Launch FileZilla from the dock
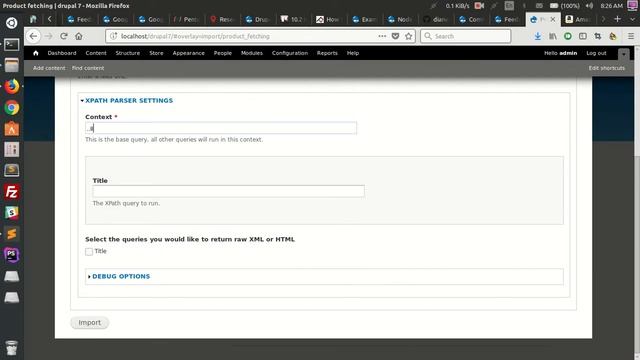 coord(11,191)
